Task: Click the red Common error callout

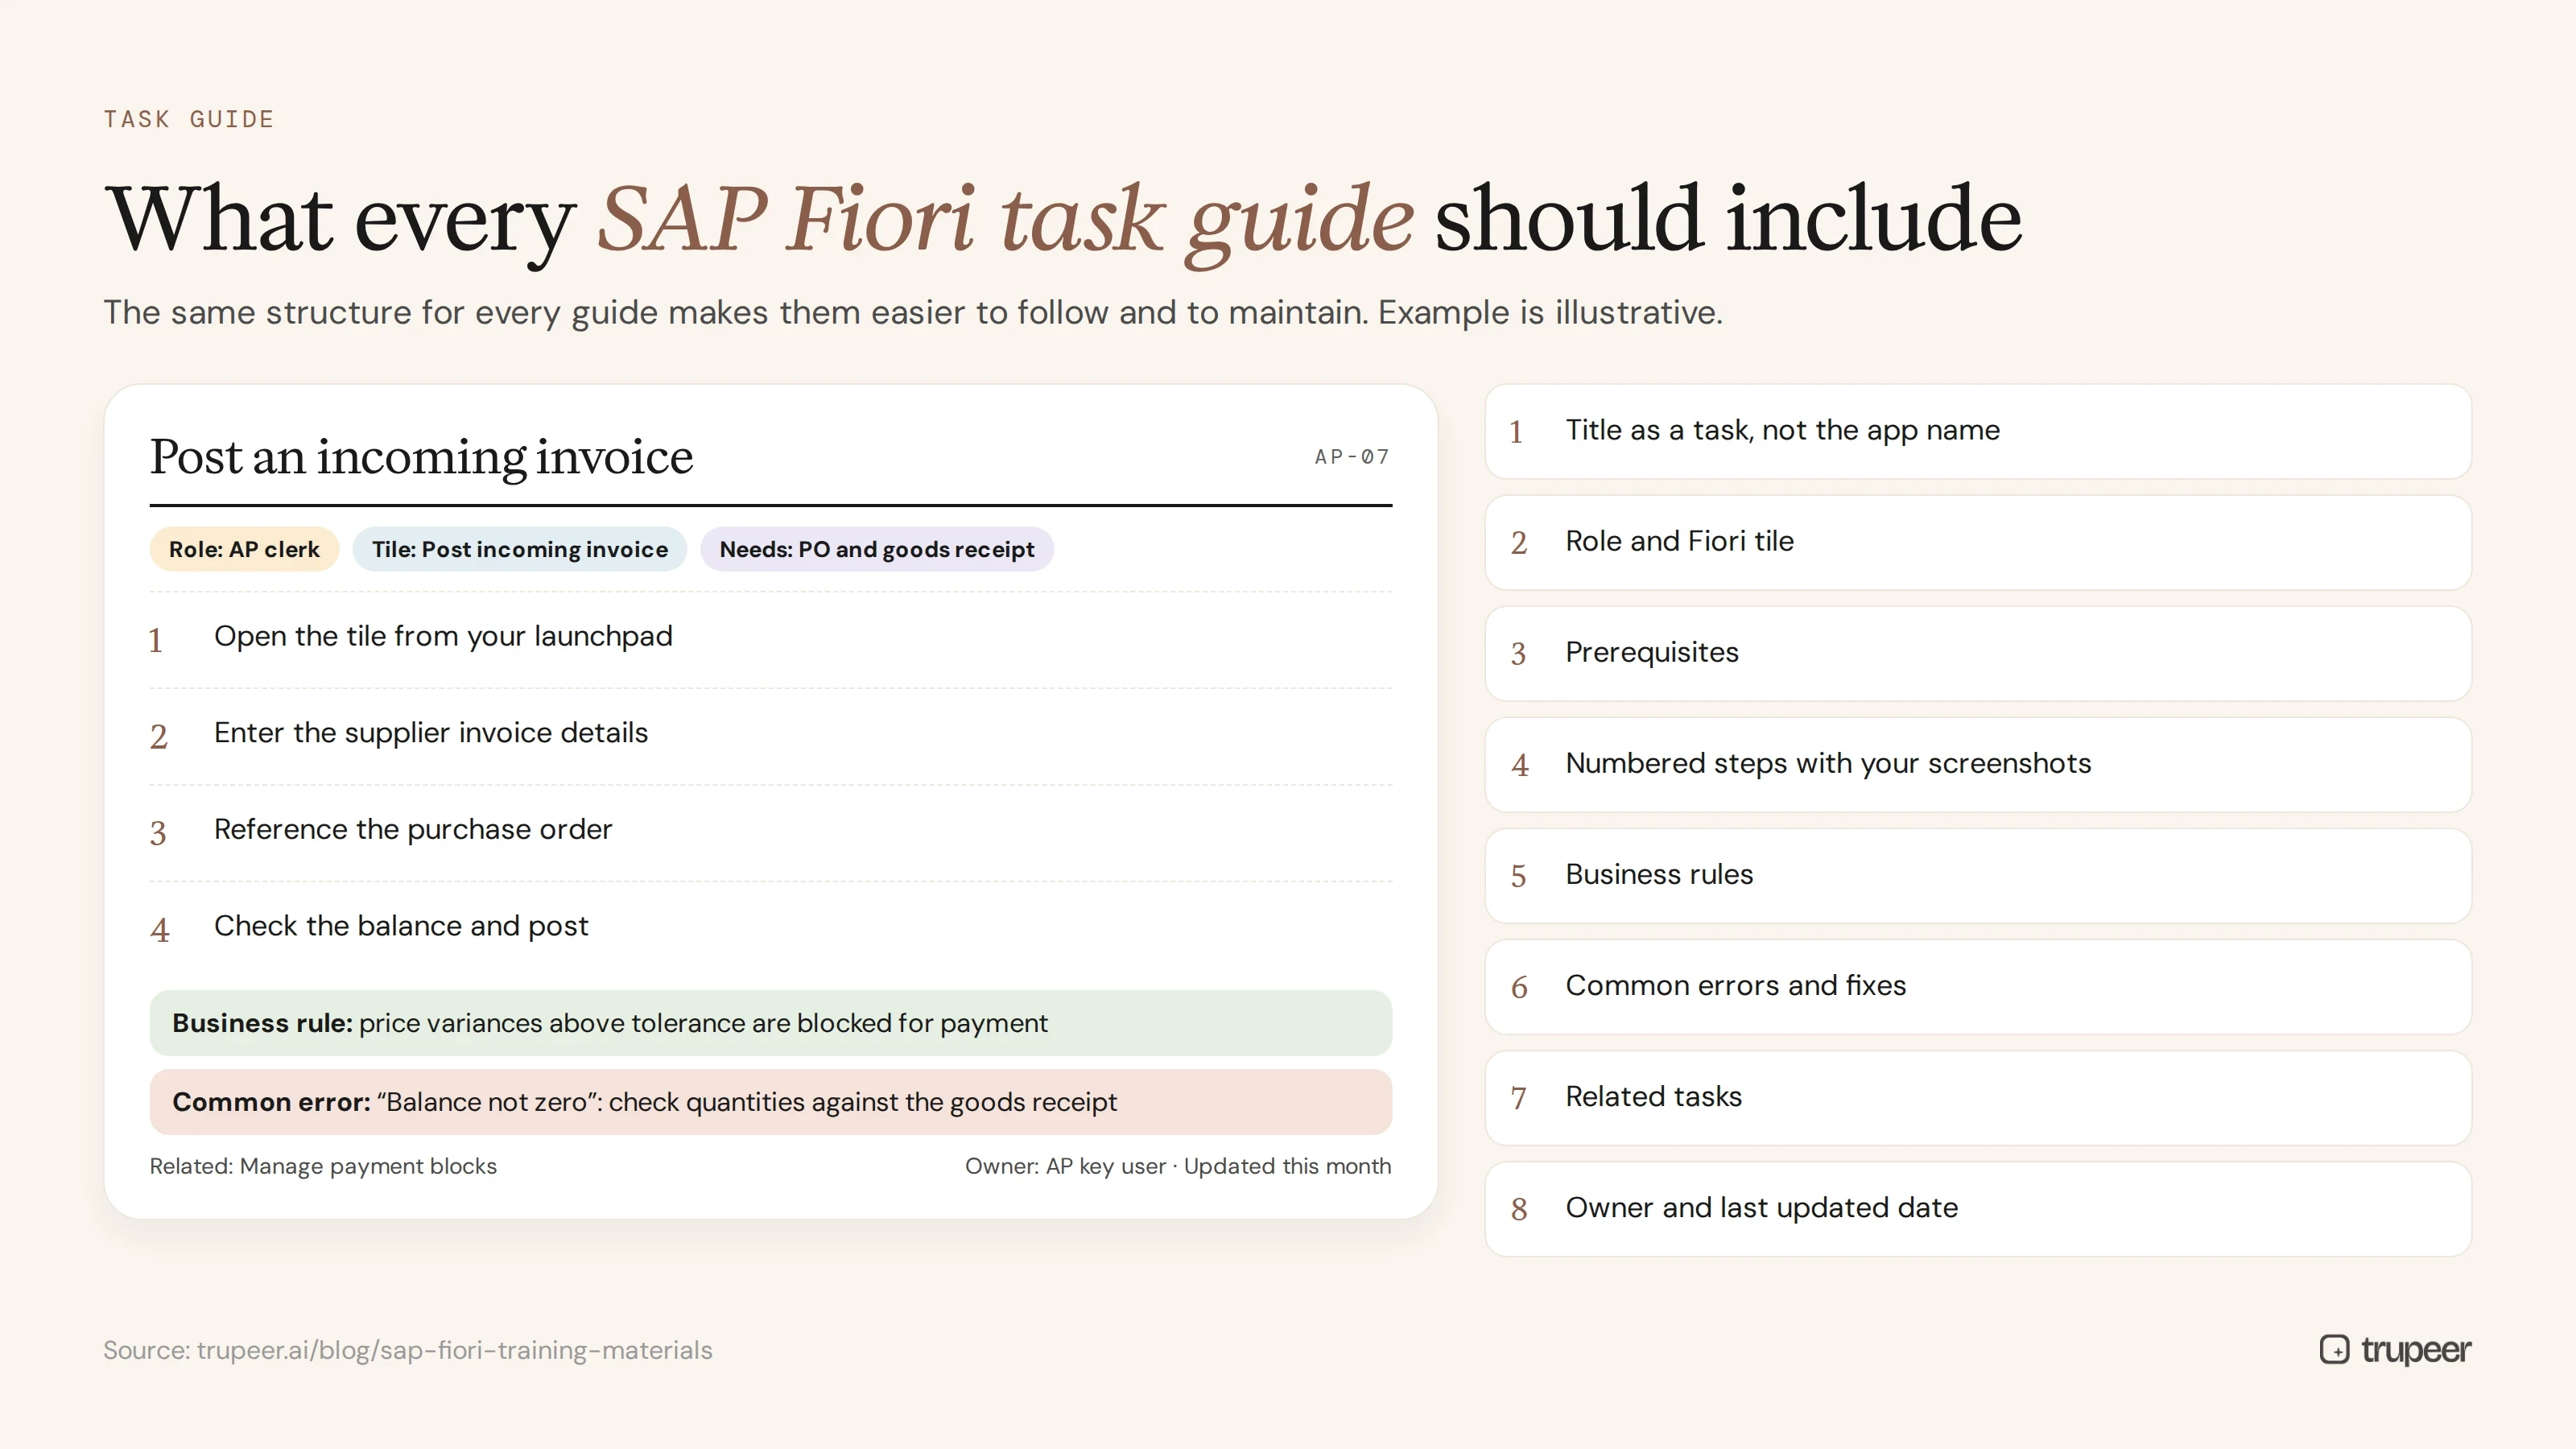Action: (x=770, y=1102)
